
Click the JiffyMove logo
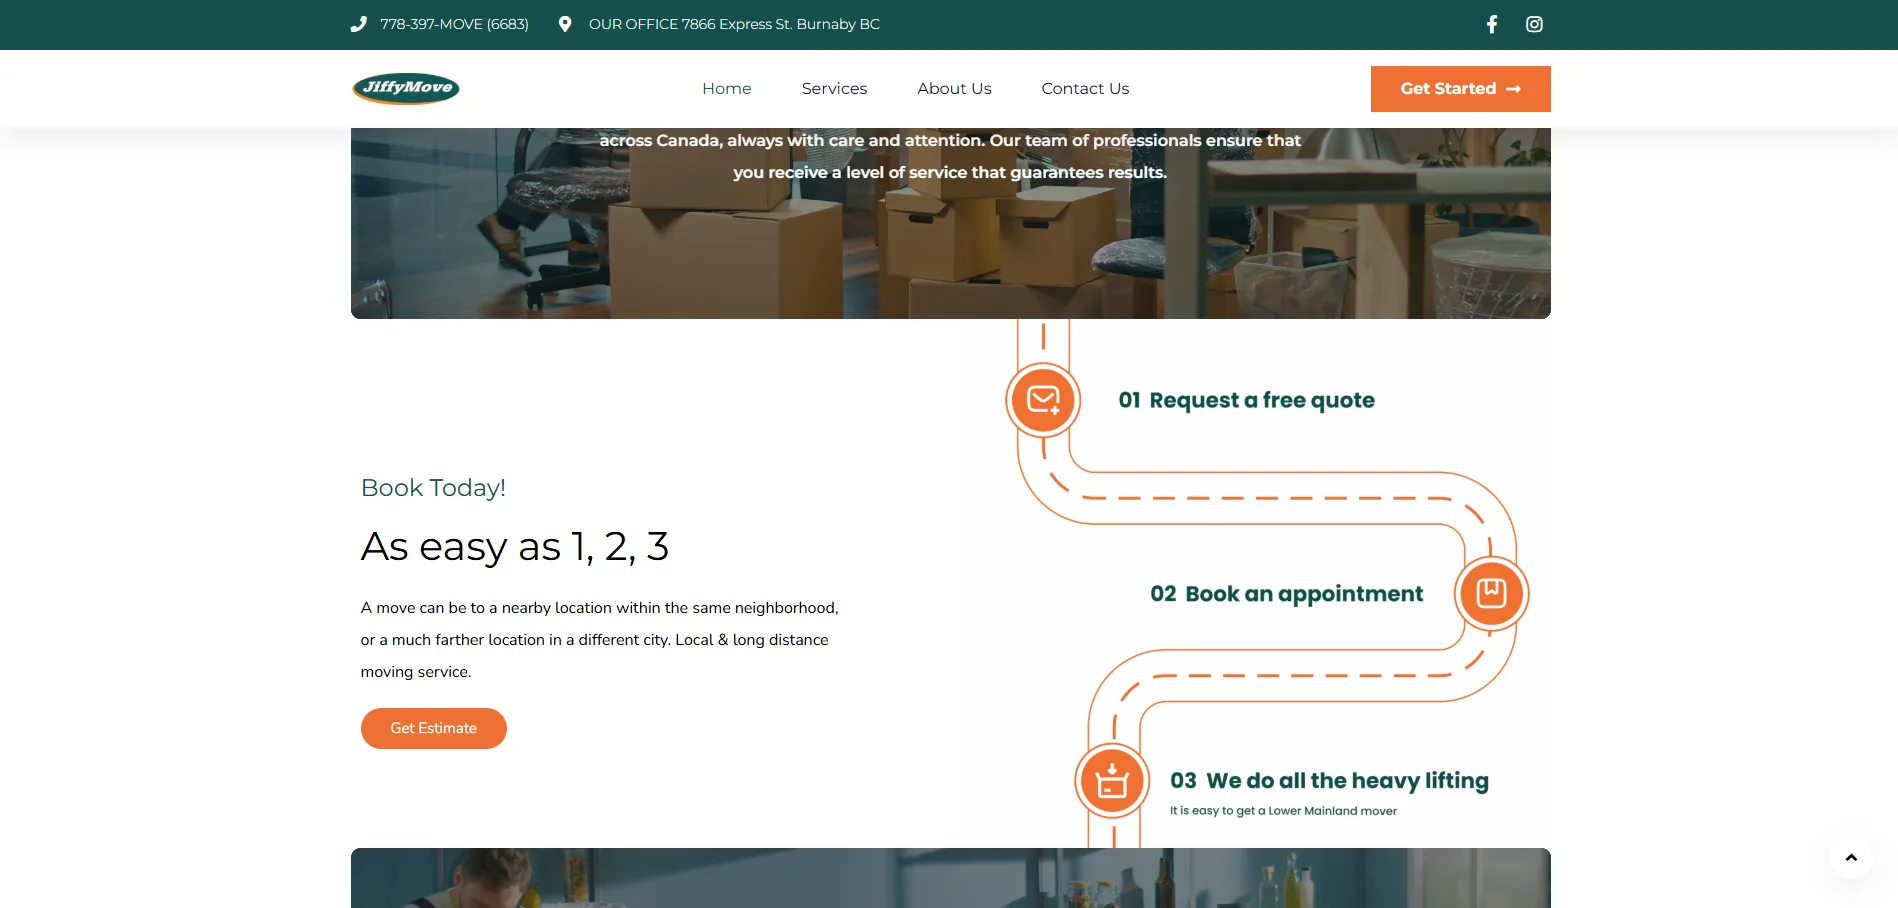406,88
